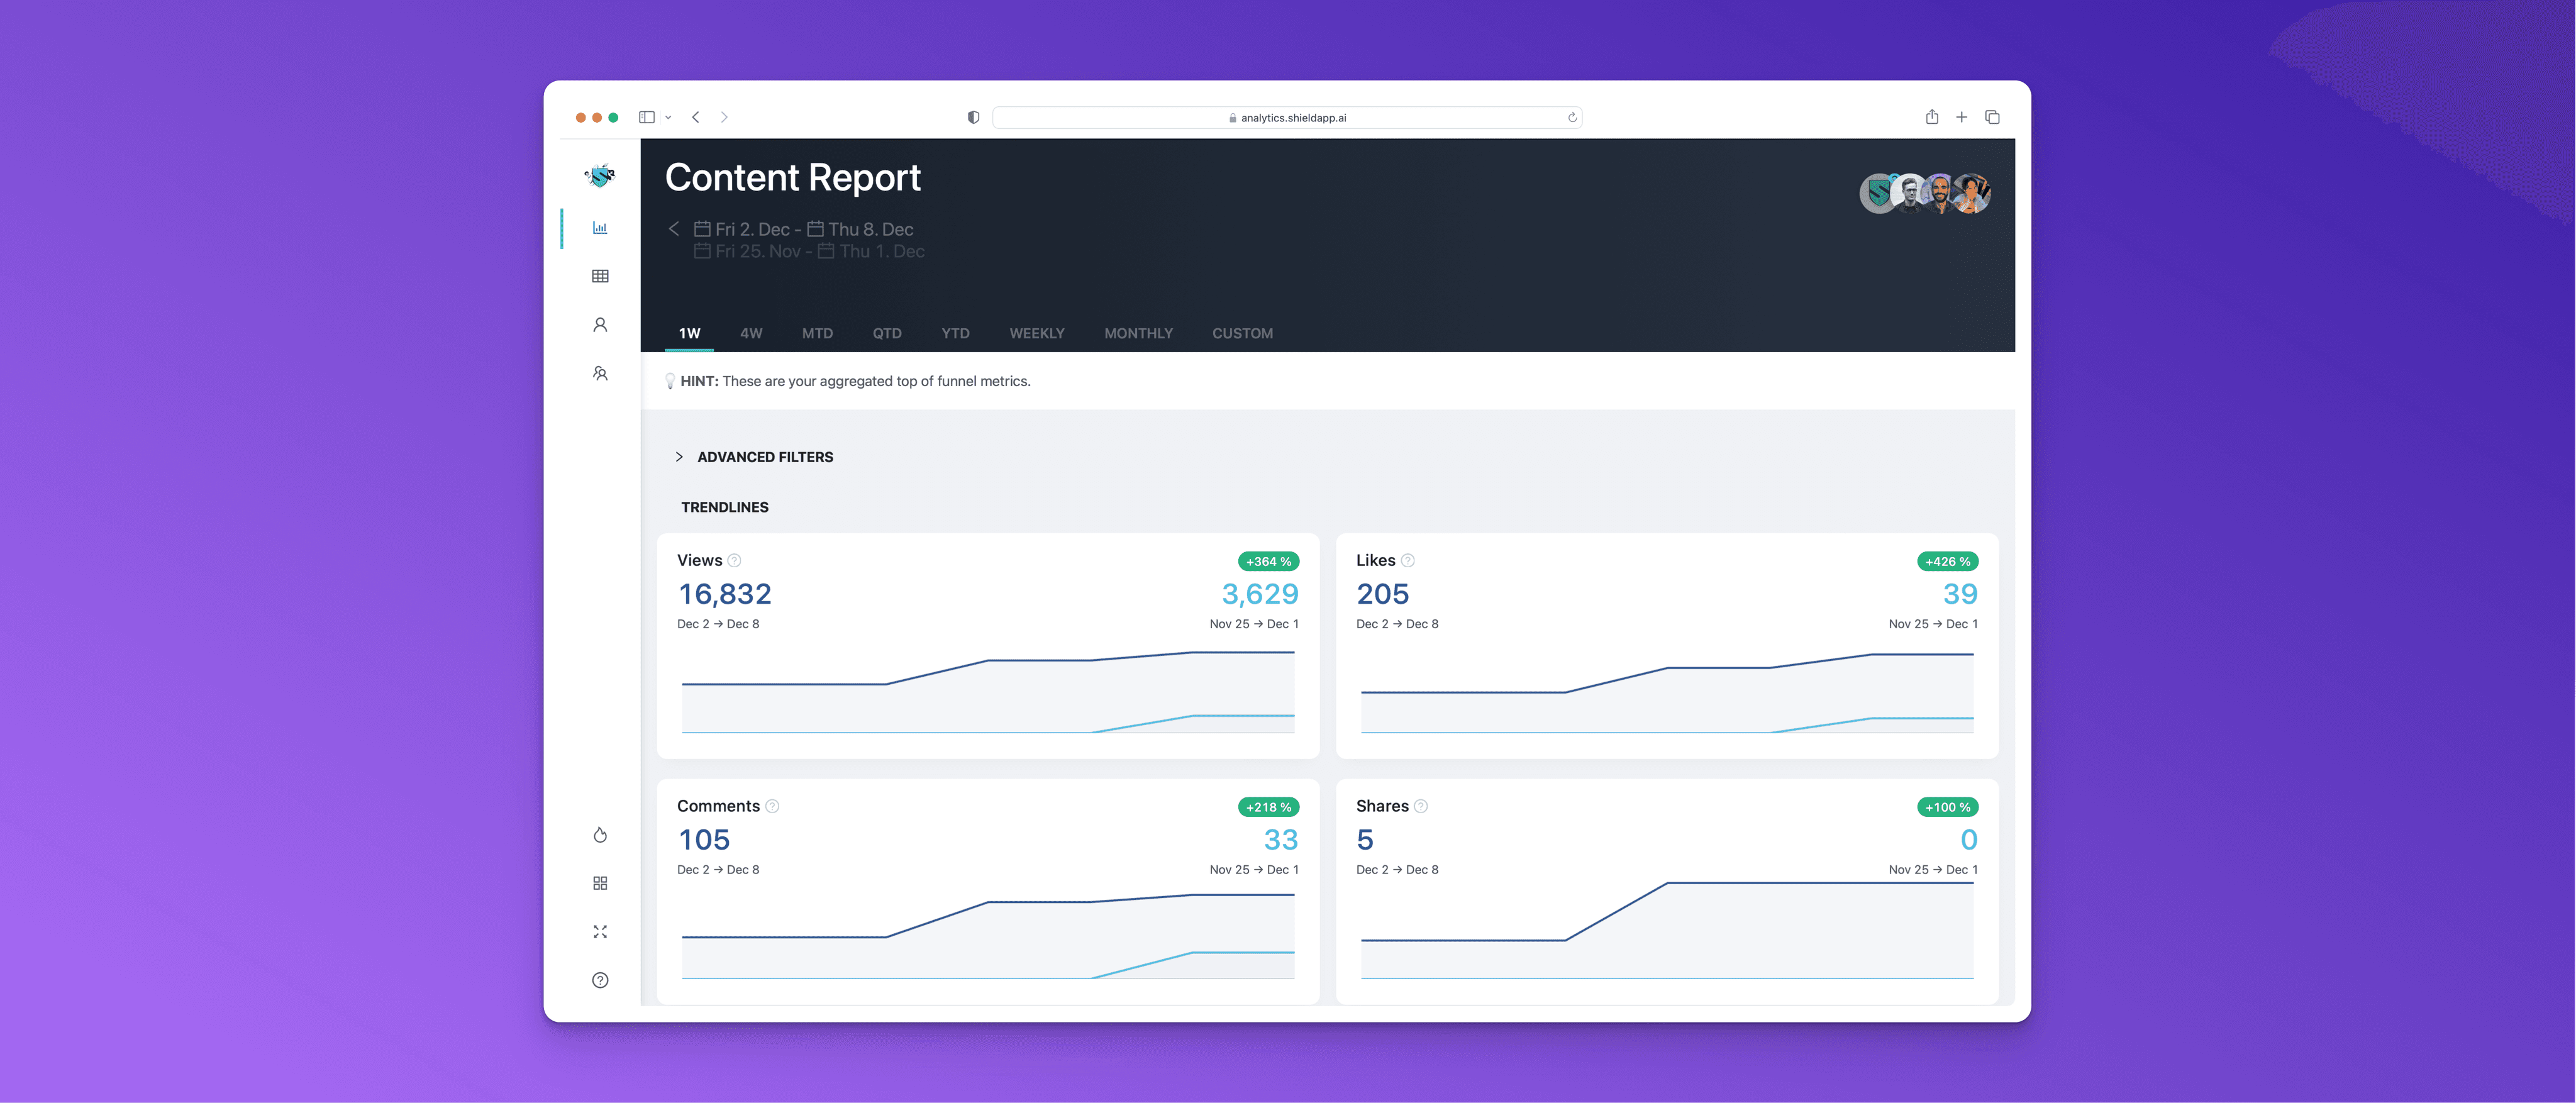Screen dimensions: 2576x1103
Task: Open the table view icon in sidebar
Action: coord(600,276)
